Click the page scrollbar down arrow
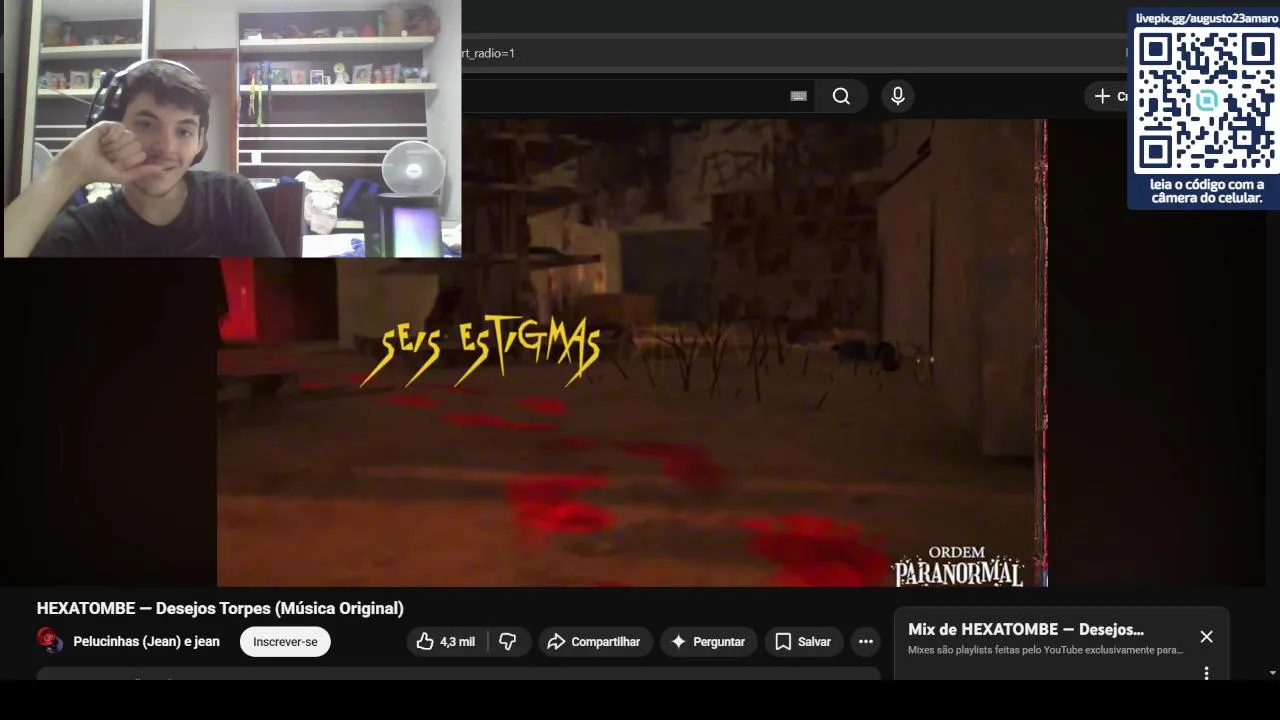The image size is (1280, 720). click(1272, 673)
